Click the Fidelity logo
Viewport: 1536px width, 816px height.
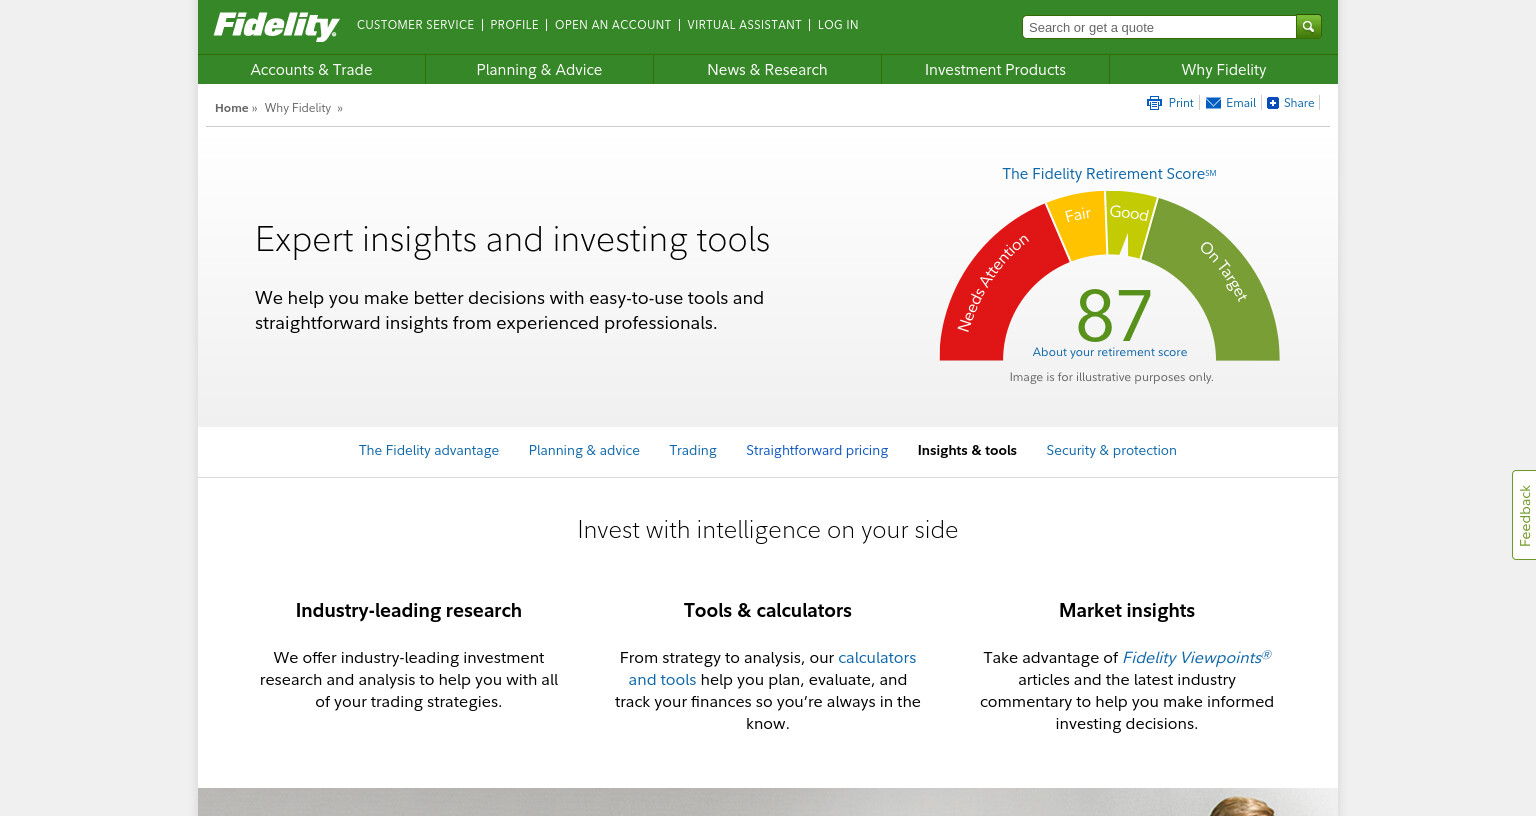click(x=276, y=26)
